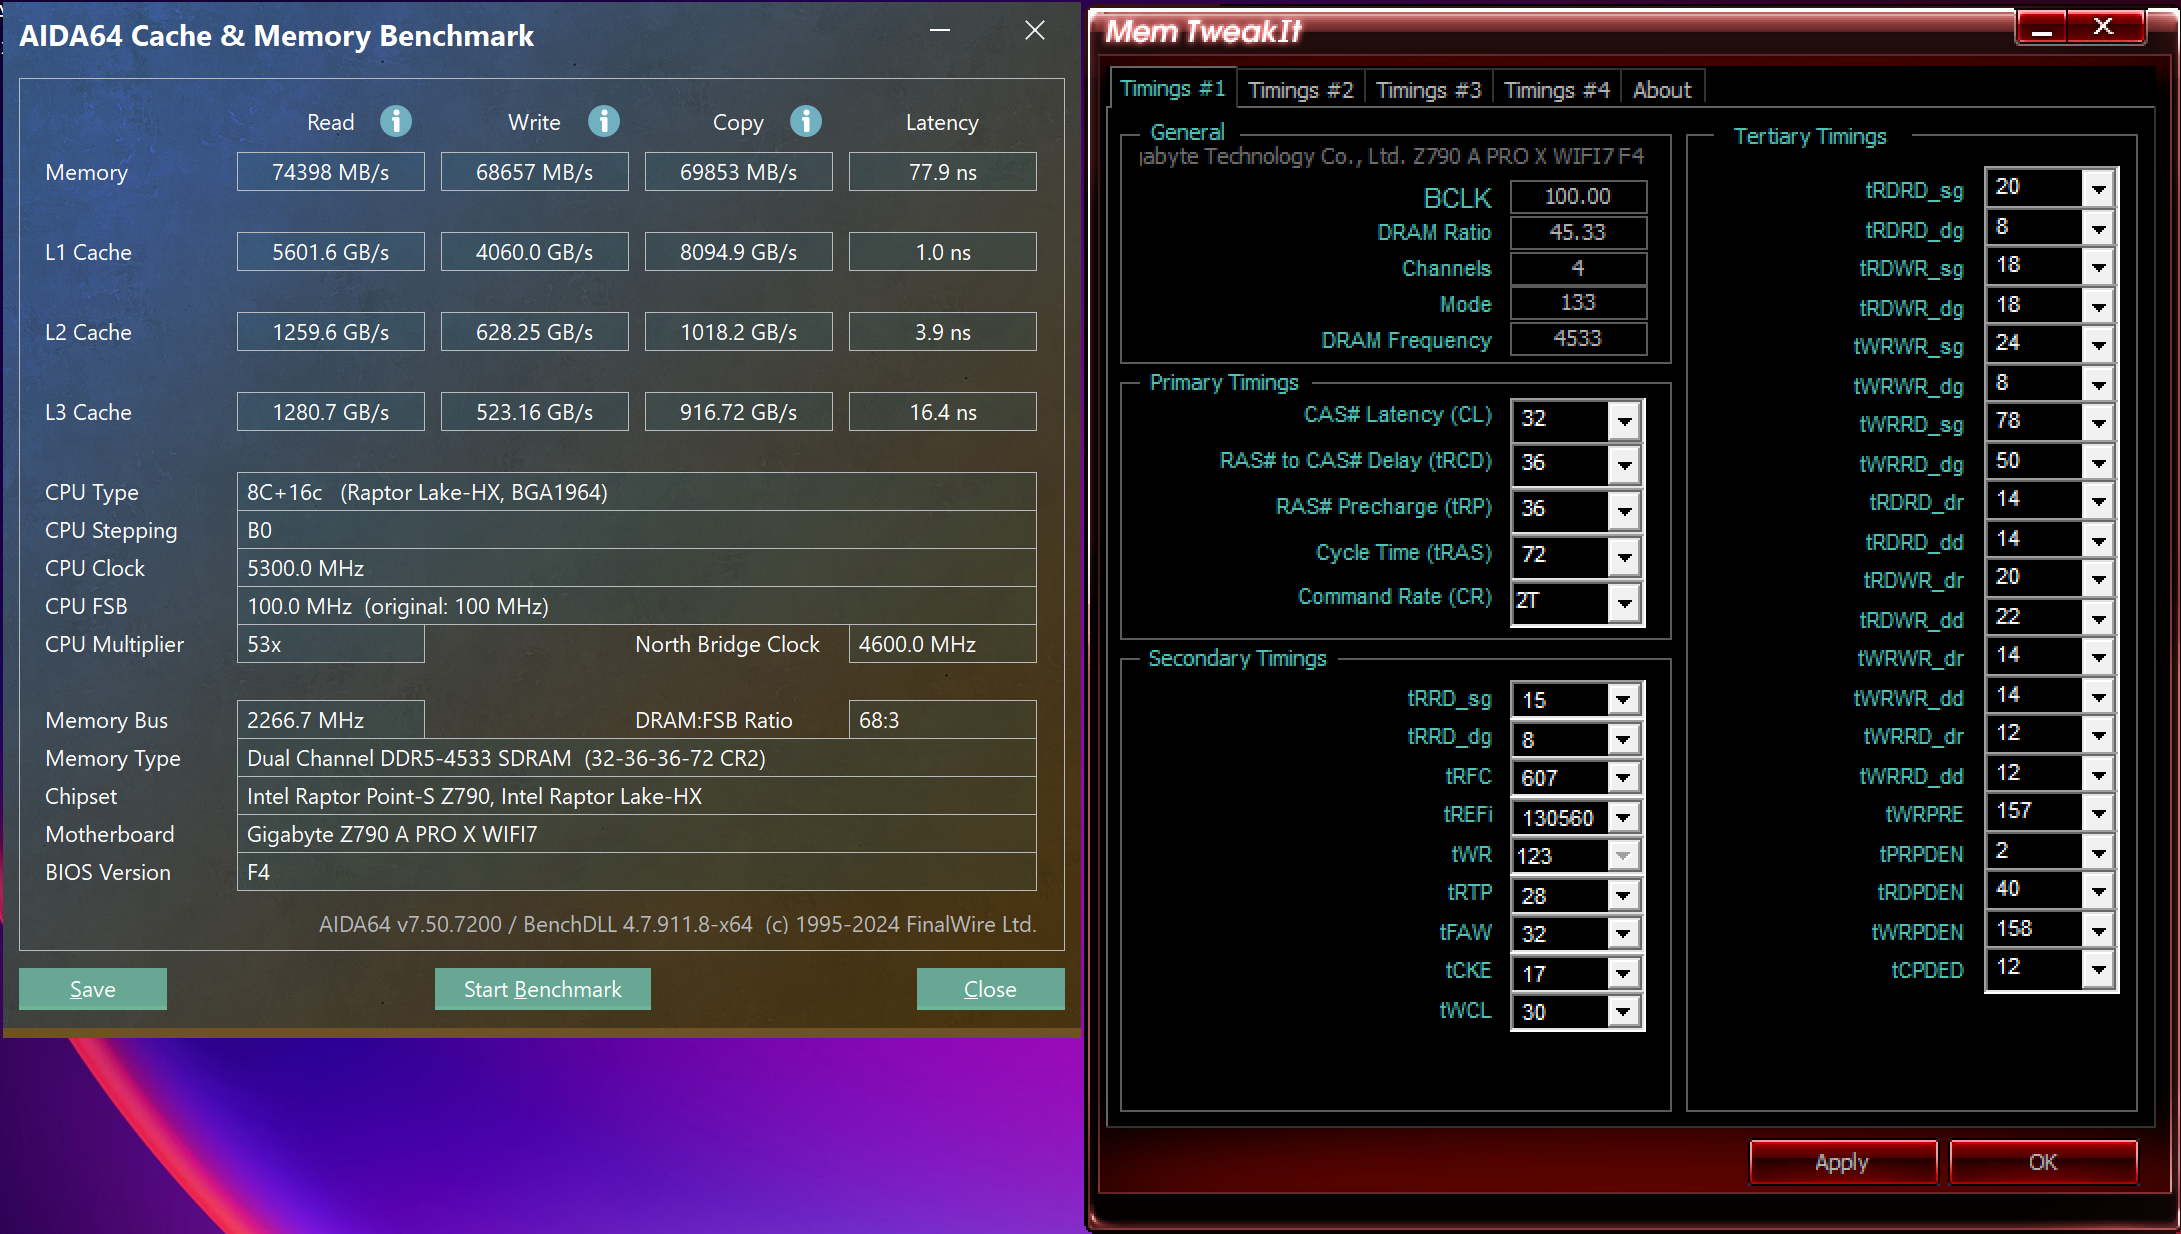Open the Command Rate (CR) dropdown
The height and width of the screenshot is (1234, 2181).
point(1625,603)
